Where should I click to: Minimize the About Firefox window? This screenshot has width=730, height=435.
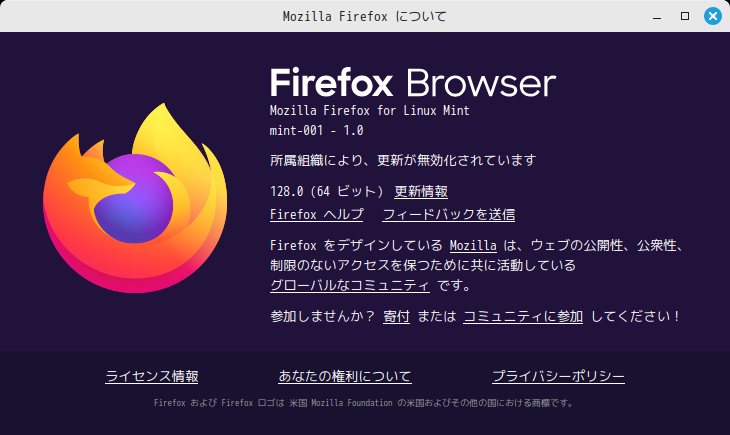[x=657, y=17]
